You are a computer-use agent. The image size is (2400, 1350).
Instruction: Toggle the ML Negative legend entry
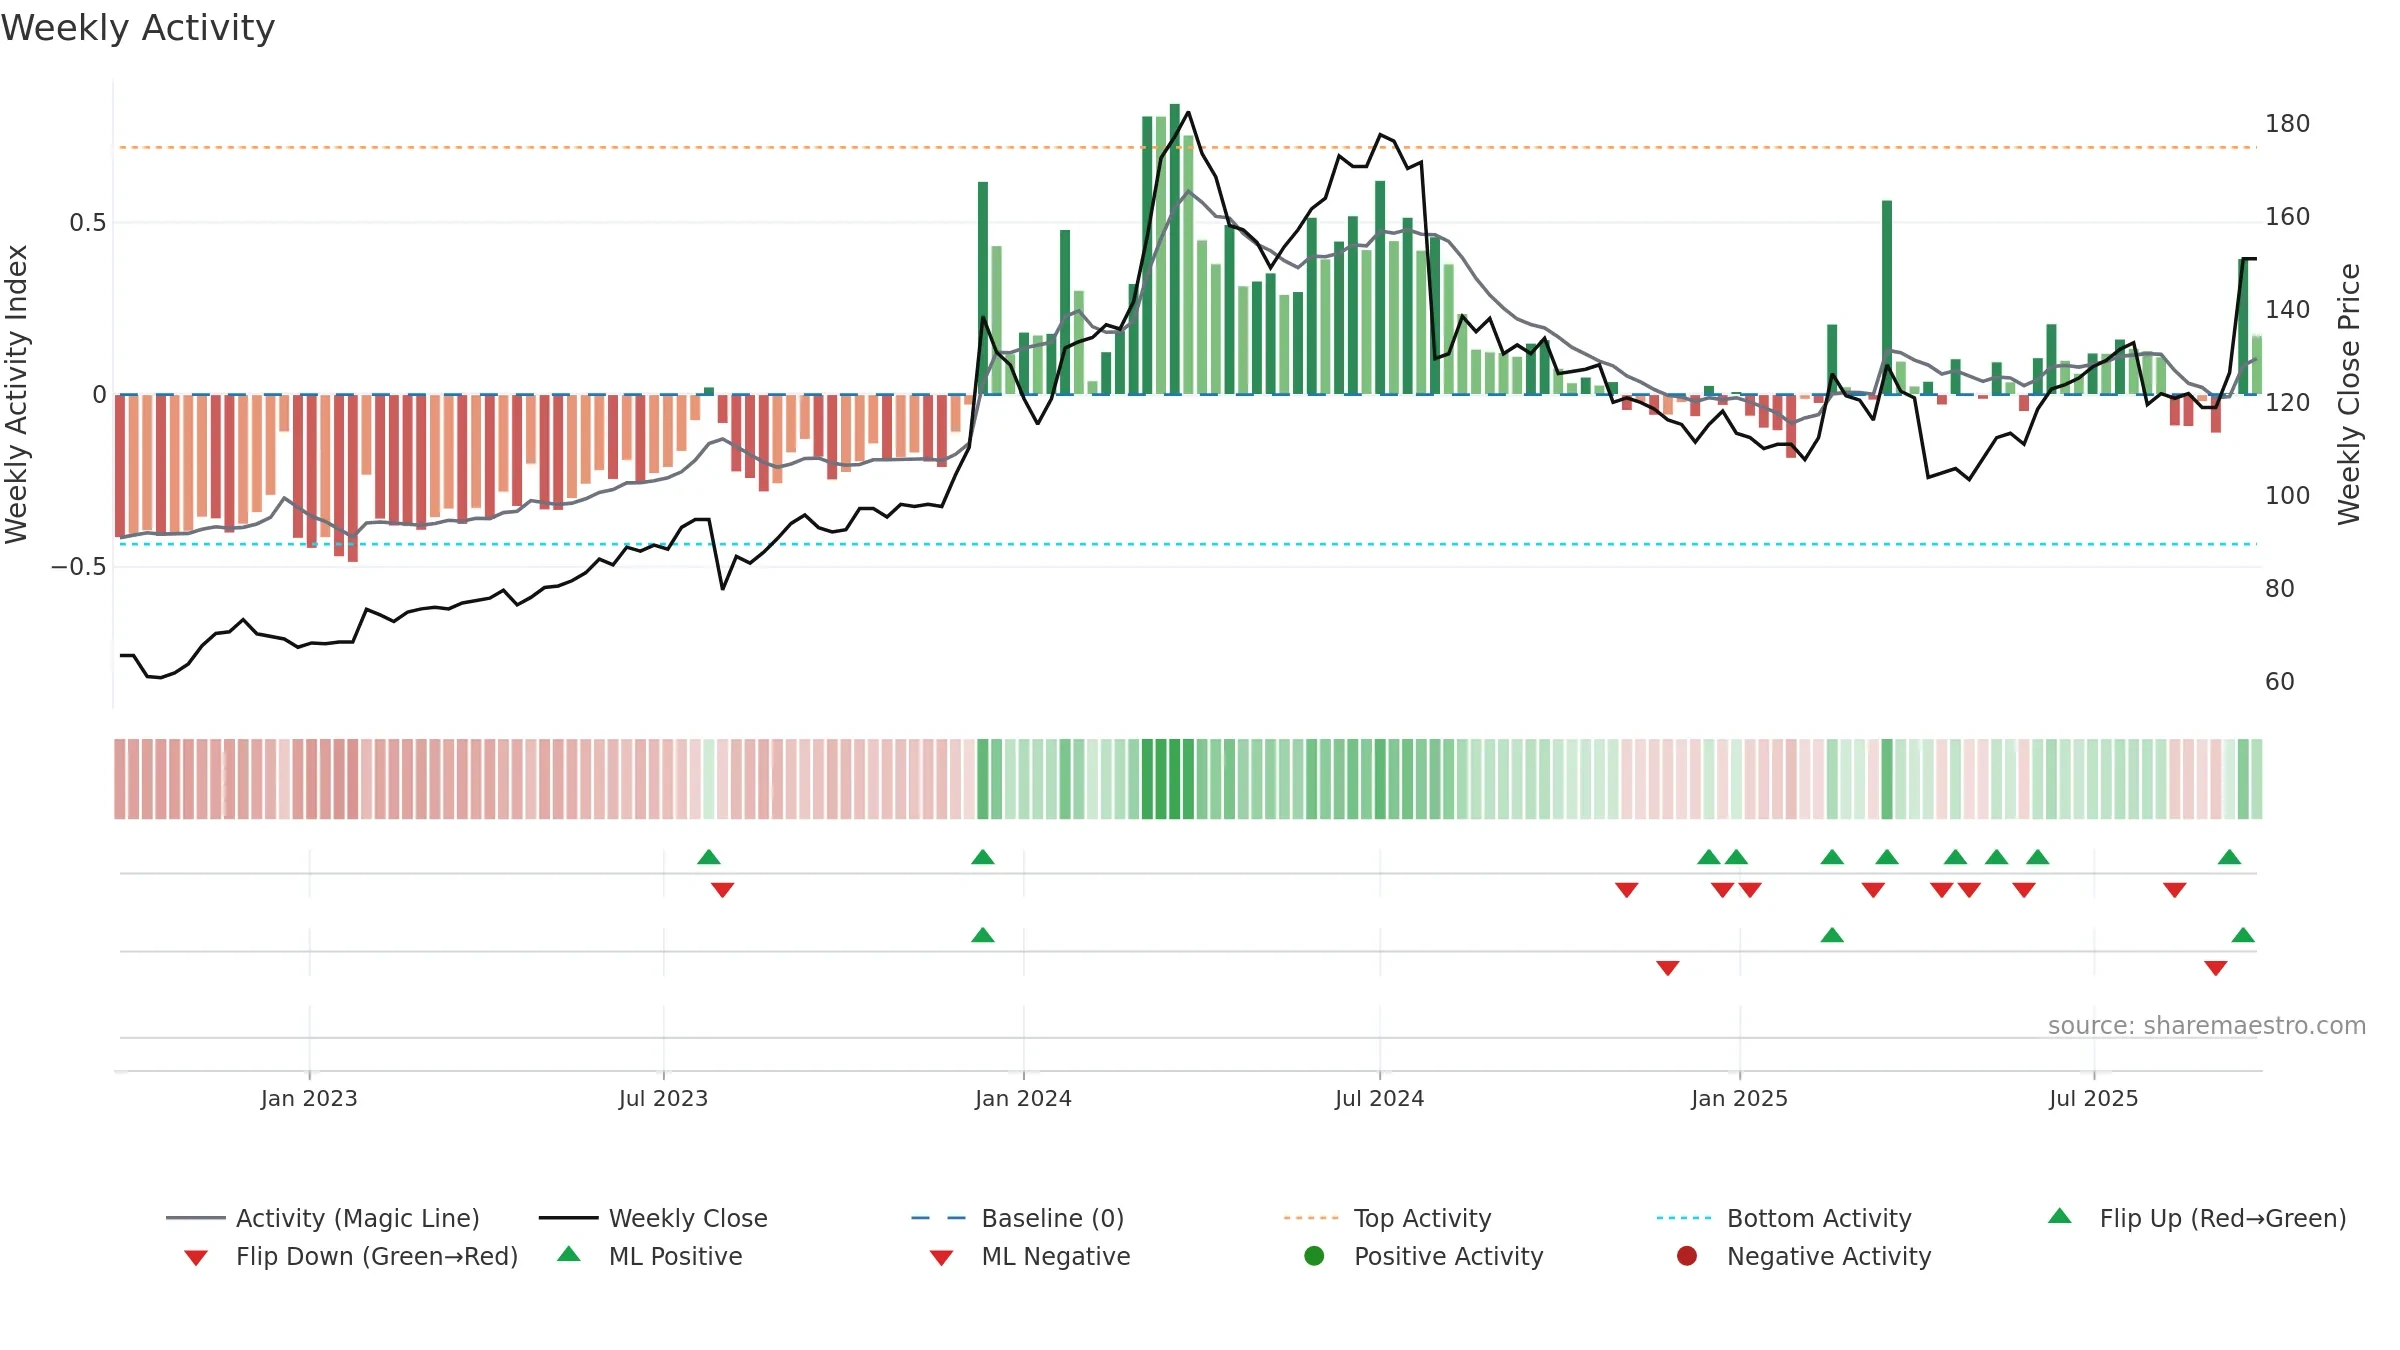(1030, 1256)
